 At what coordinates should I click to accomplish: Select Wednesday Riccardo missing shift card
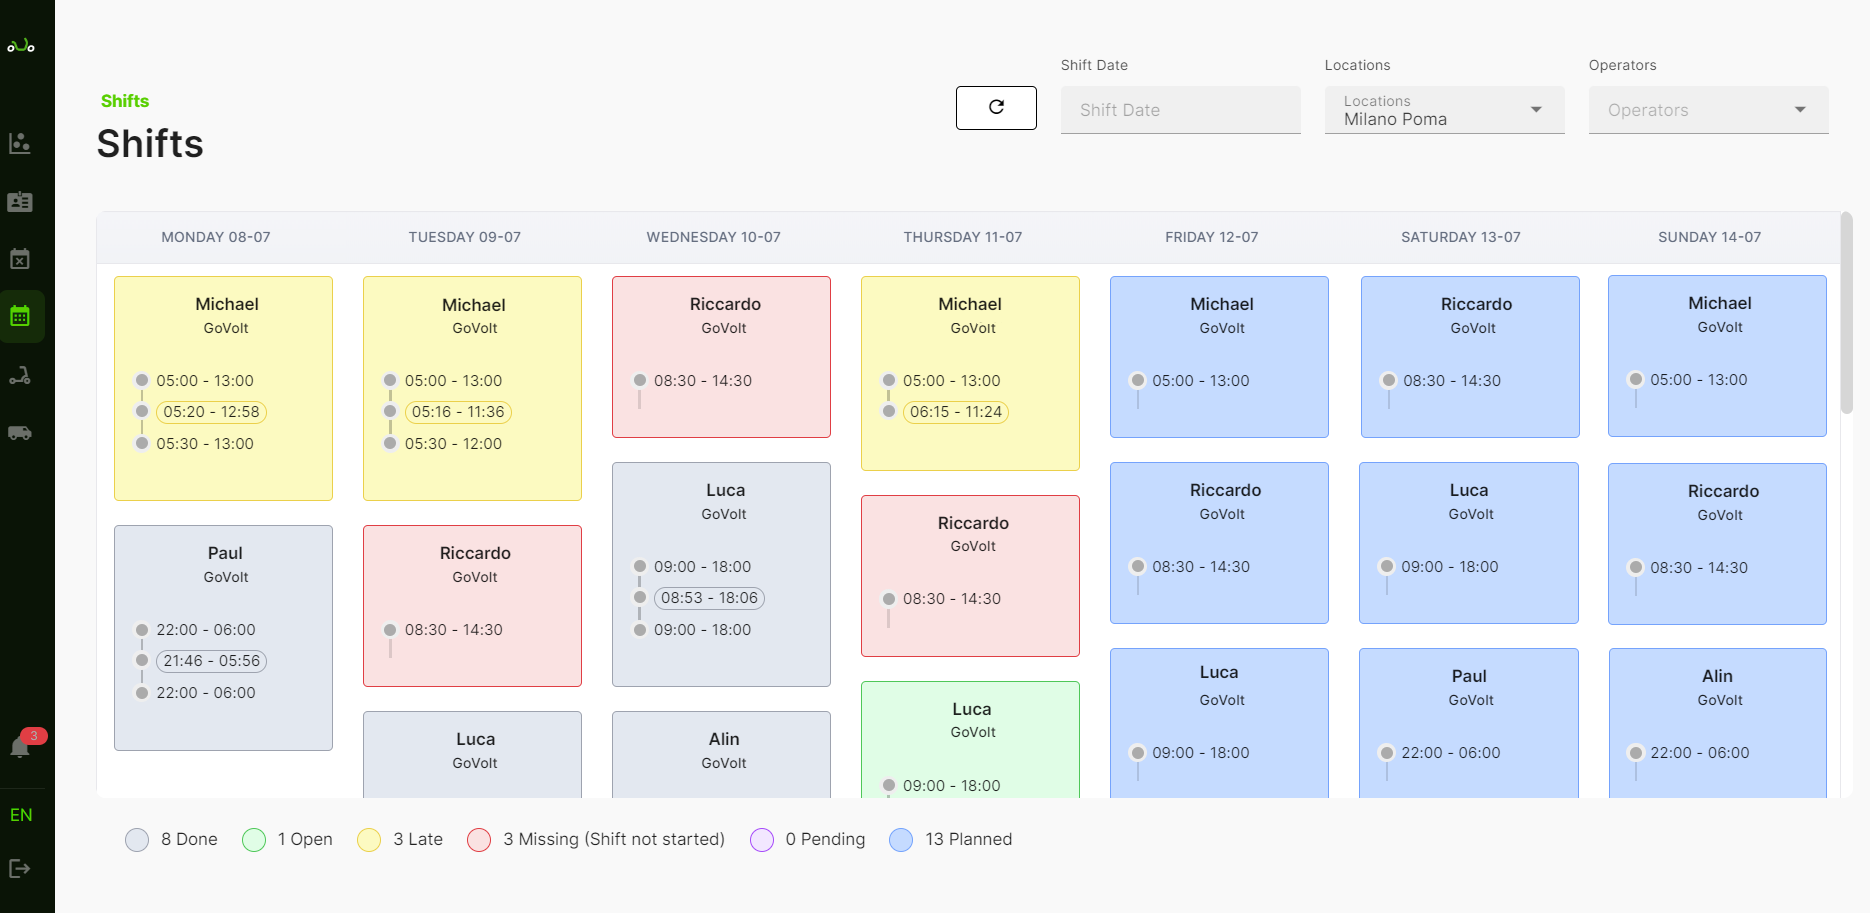tap(721, 356)
